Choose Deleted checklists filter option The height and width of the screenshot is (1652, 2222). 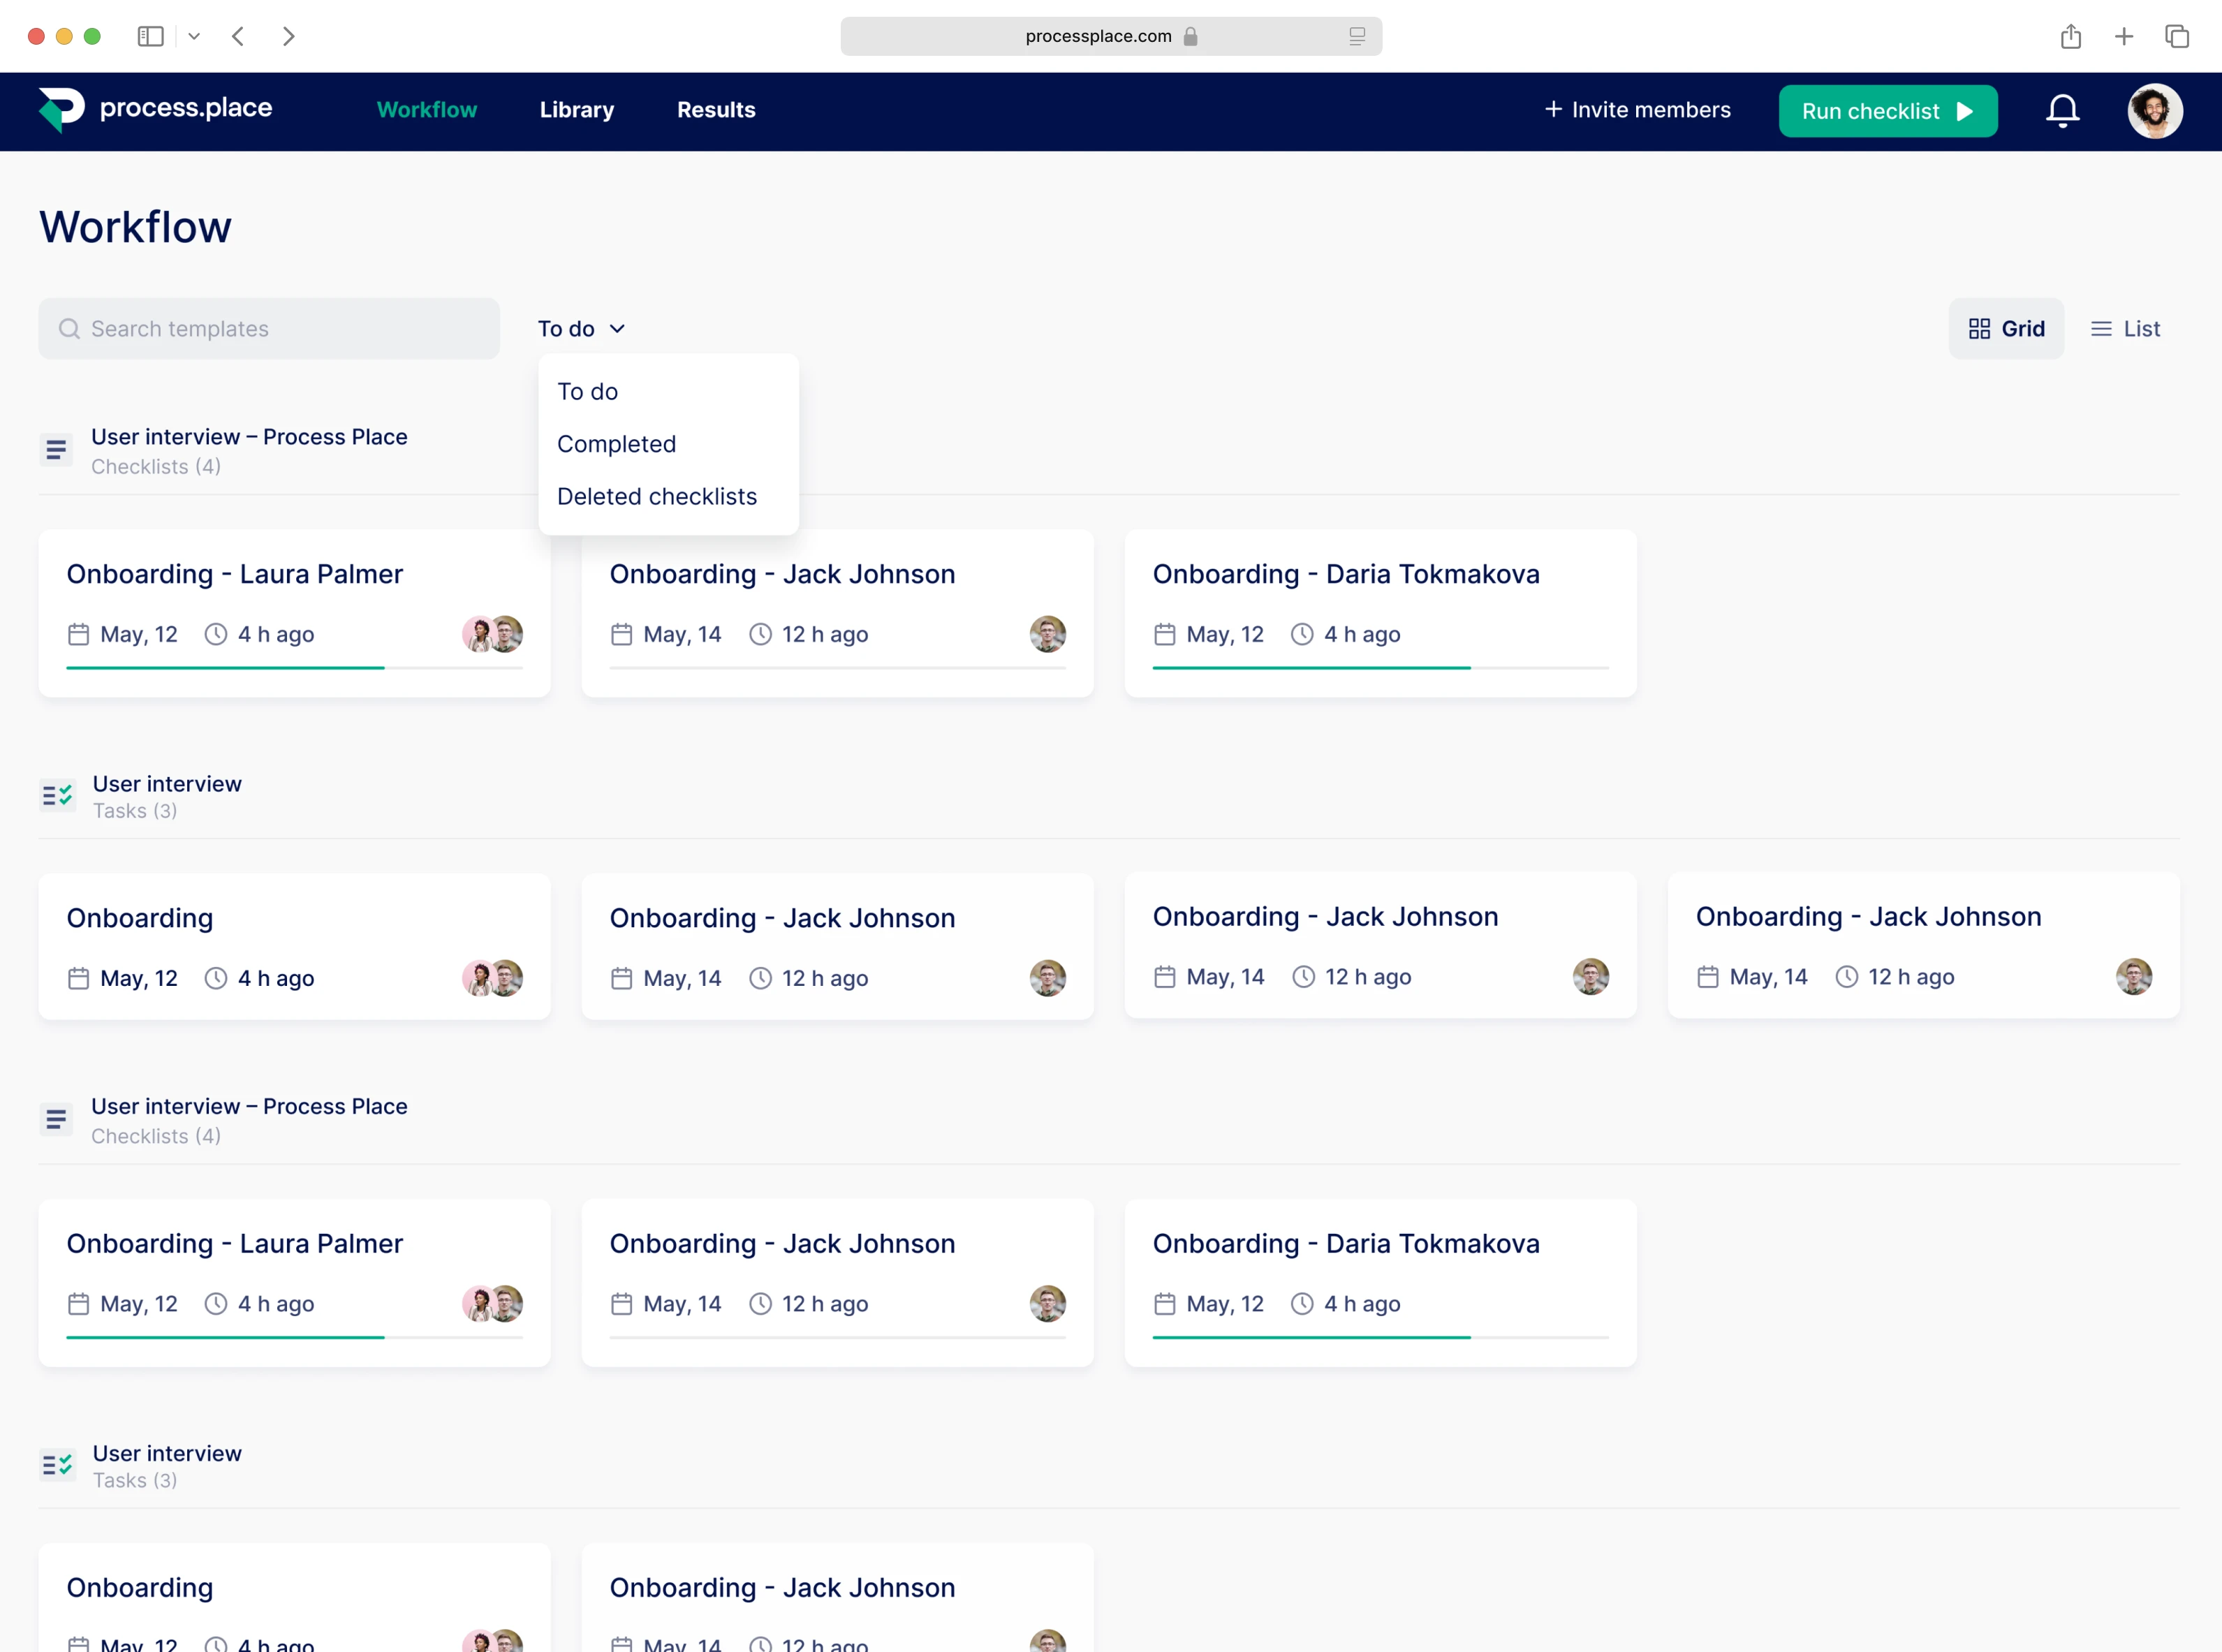[656, 496]
